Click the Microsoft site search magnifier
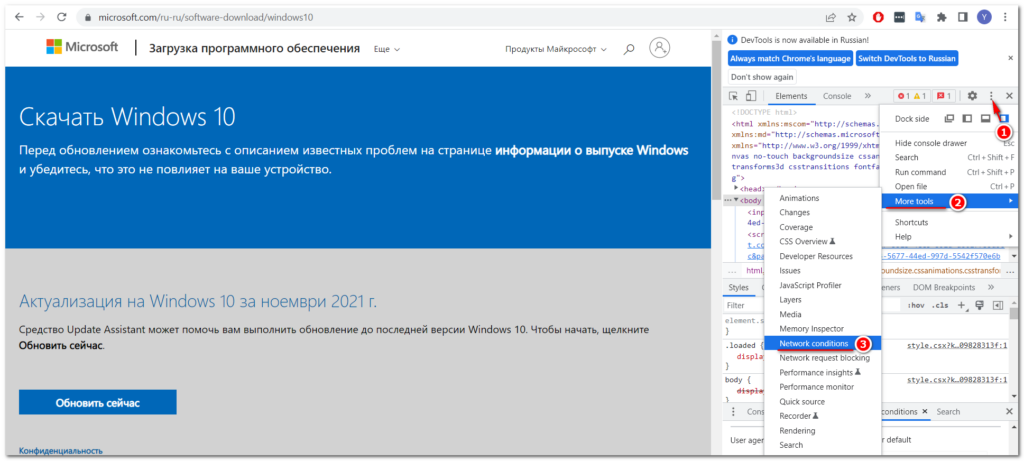 [x=629, y=48]
